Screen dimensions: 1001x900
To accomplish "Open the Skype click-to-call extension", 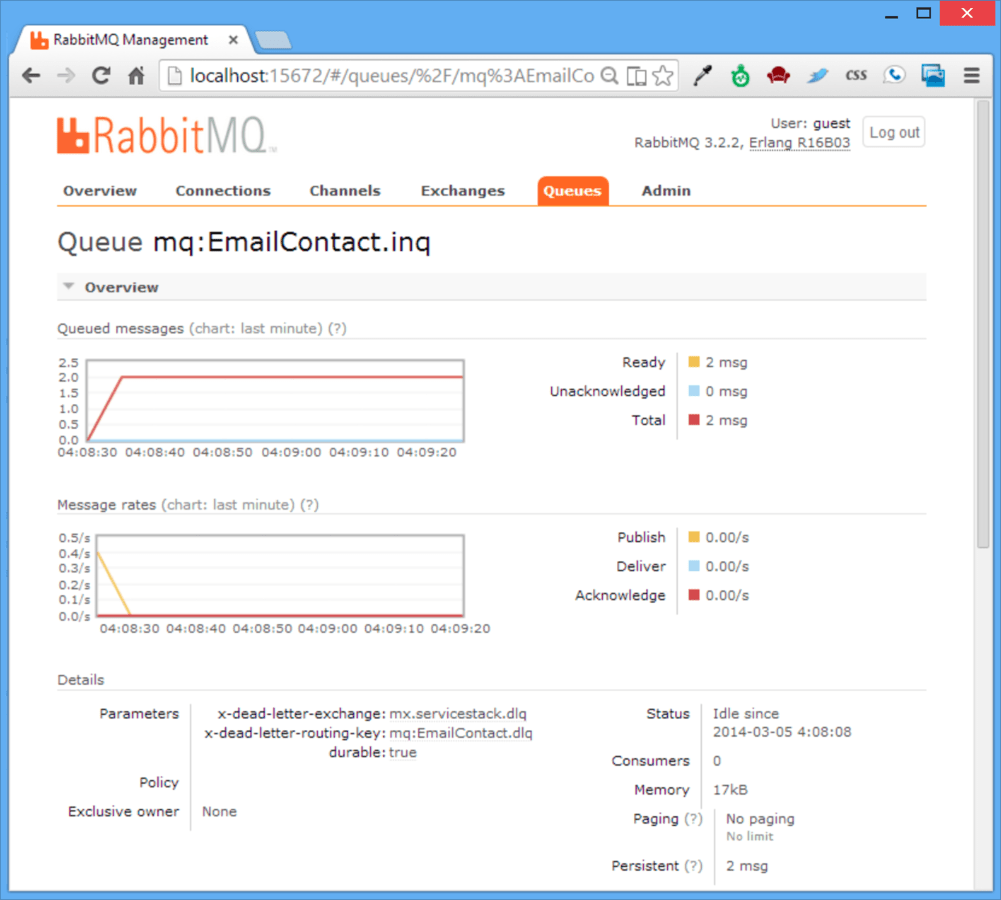I will [x=895, y=74].
